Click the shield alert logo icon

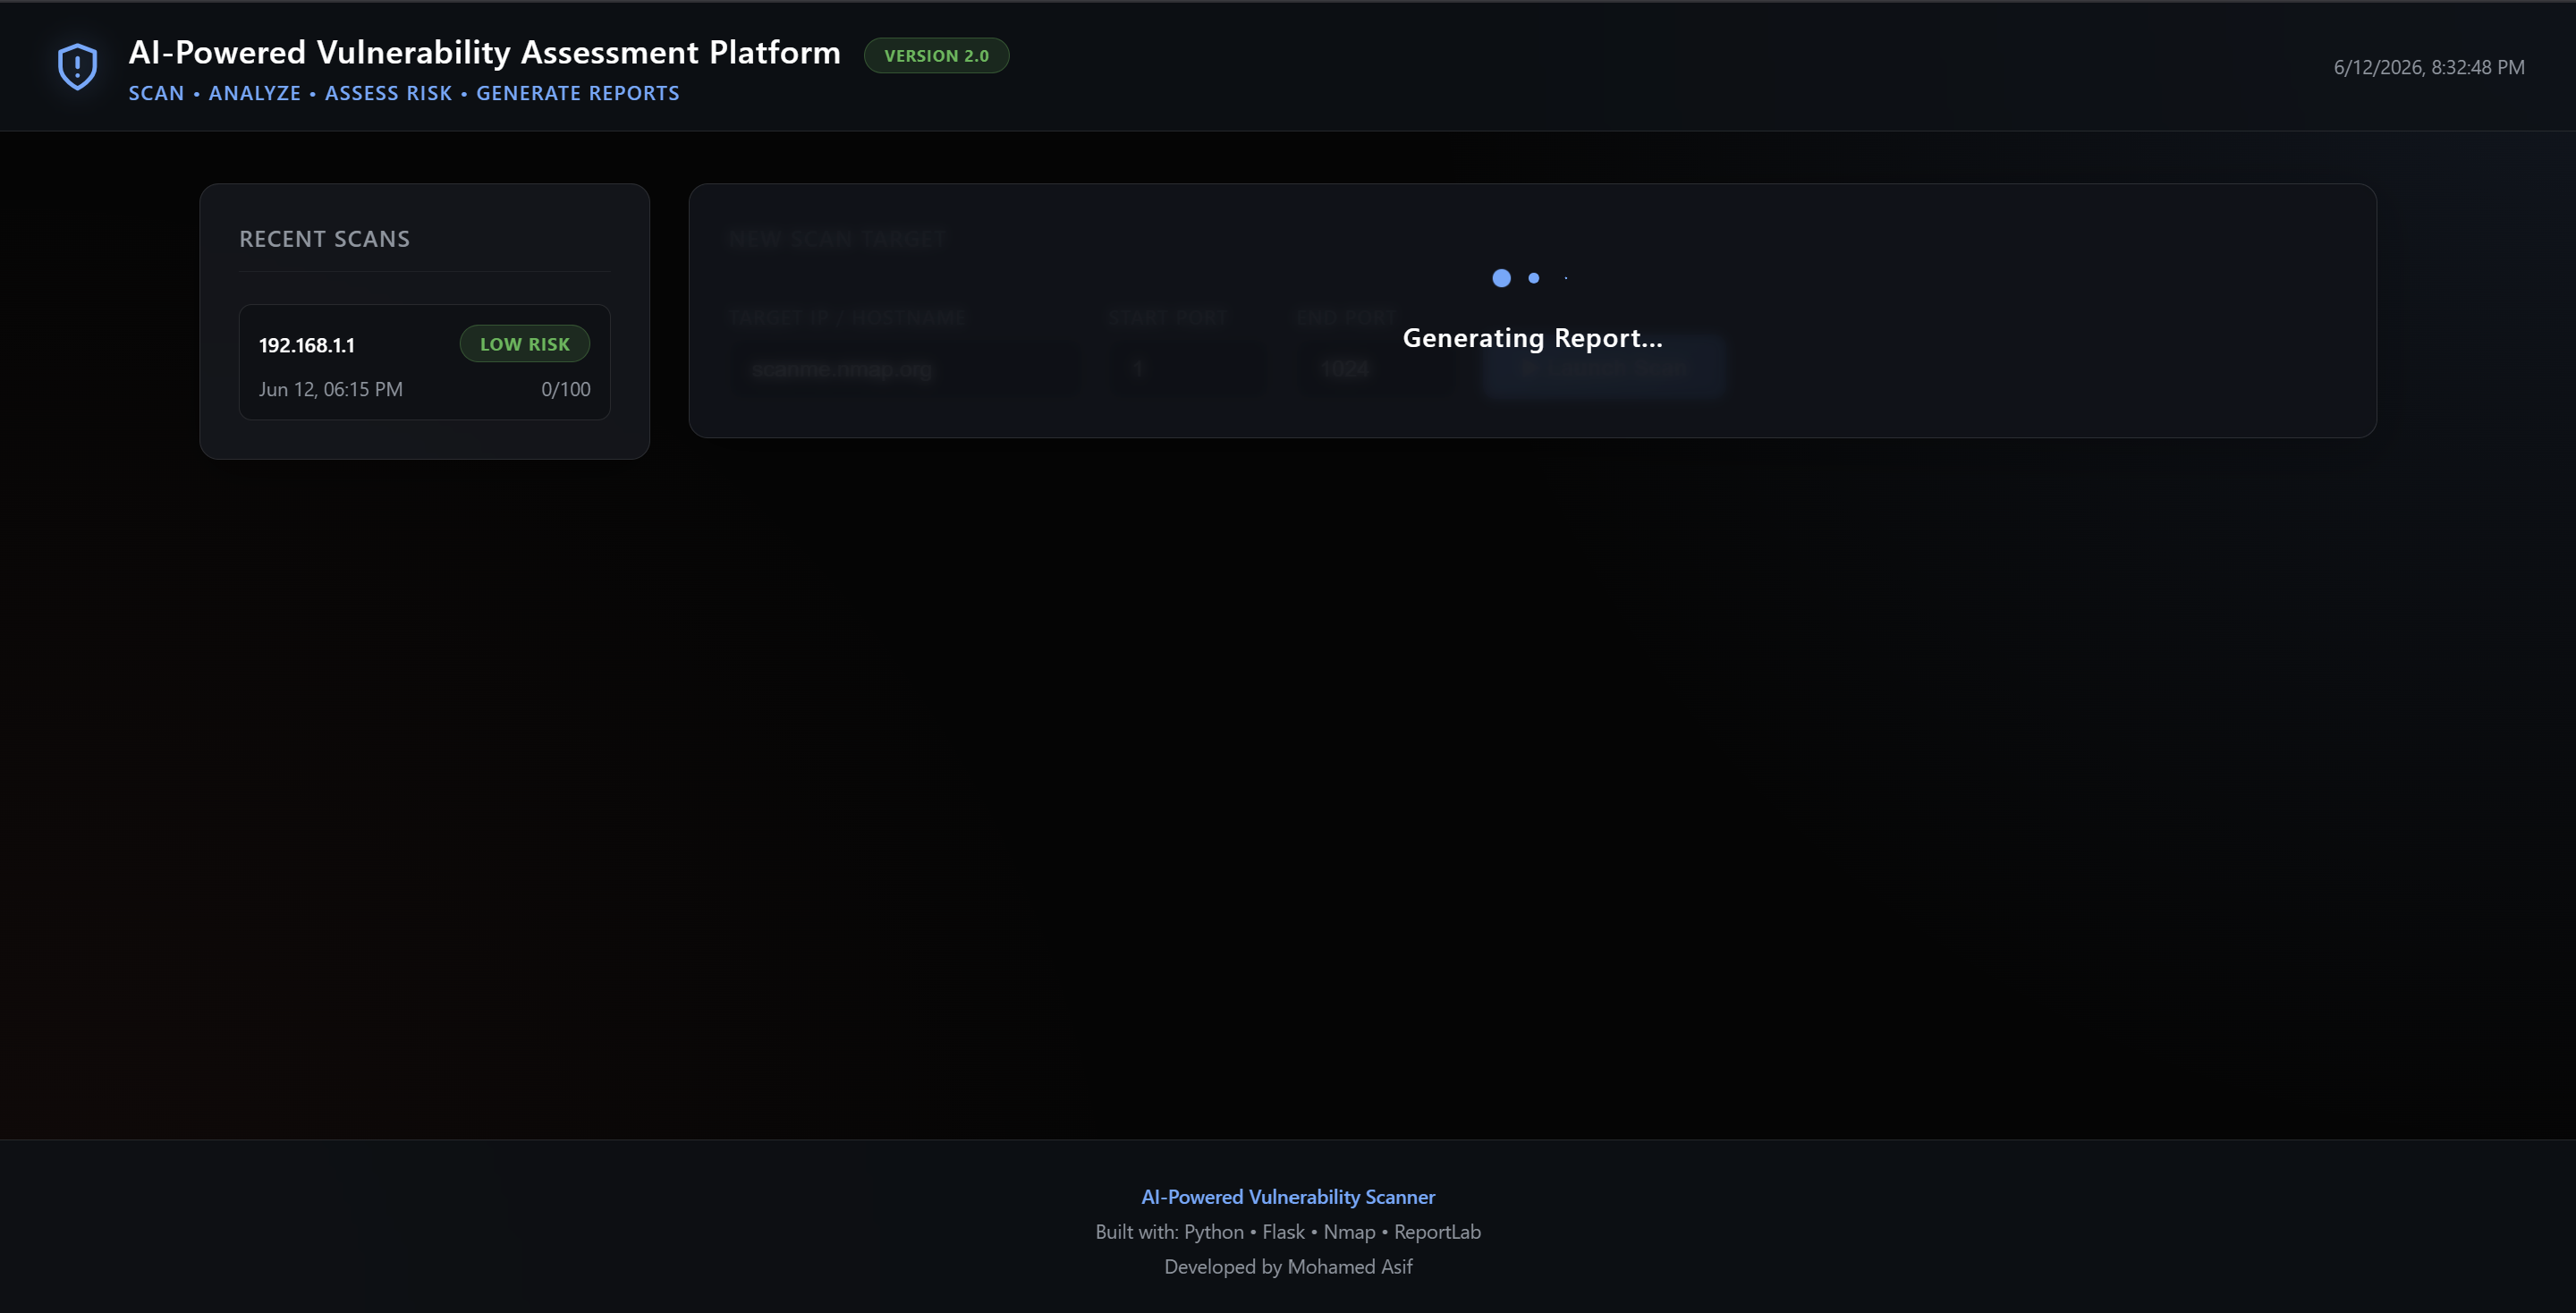78,67
